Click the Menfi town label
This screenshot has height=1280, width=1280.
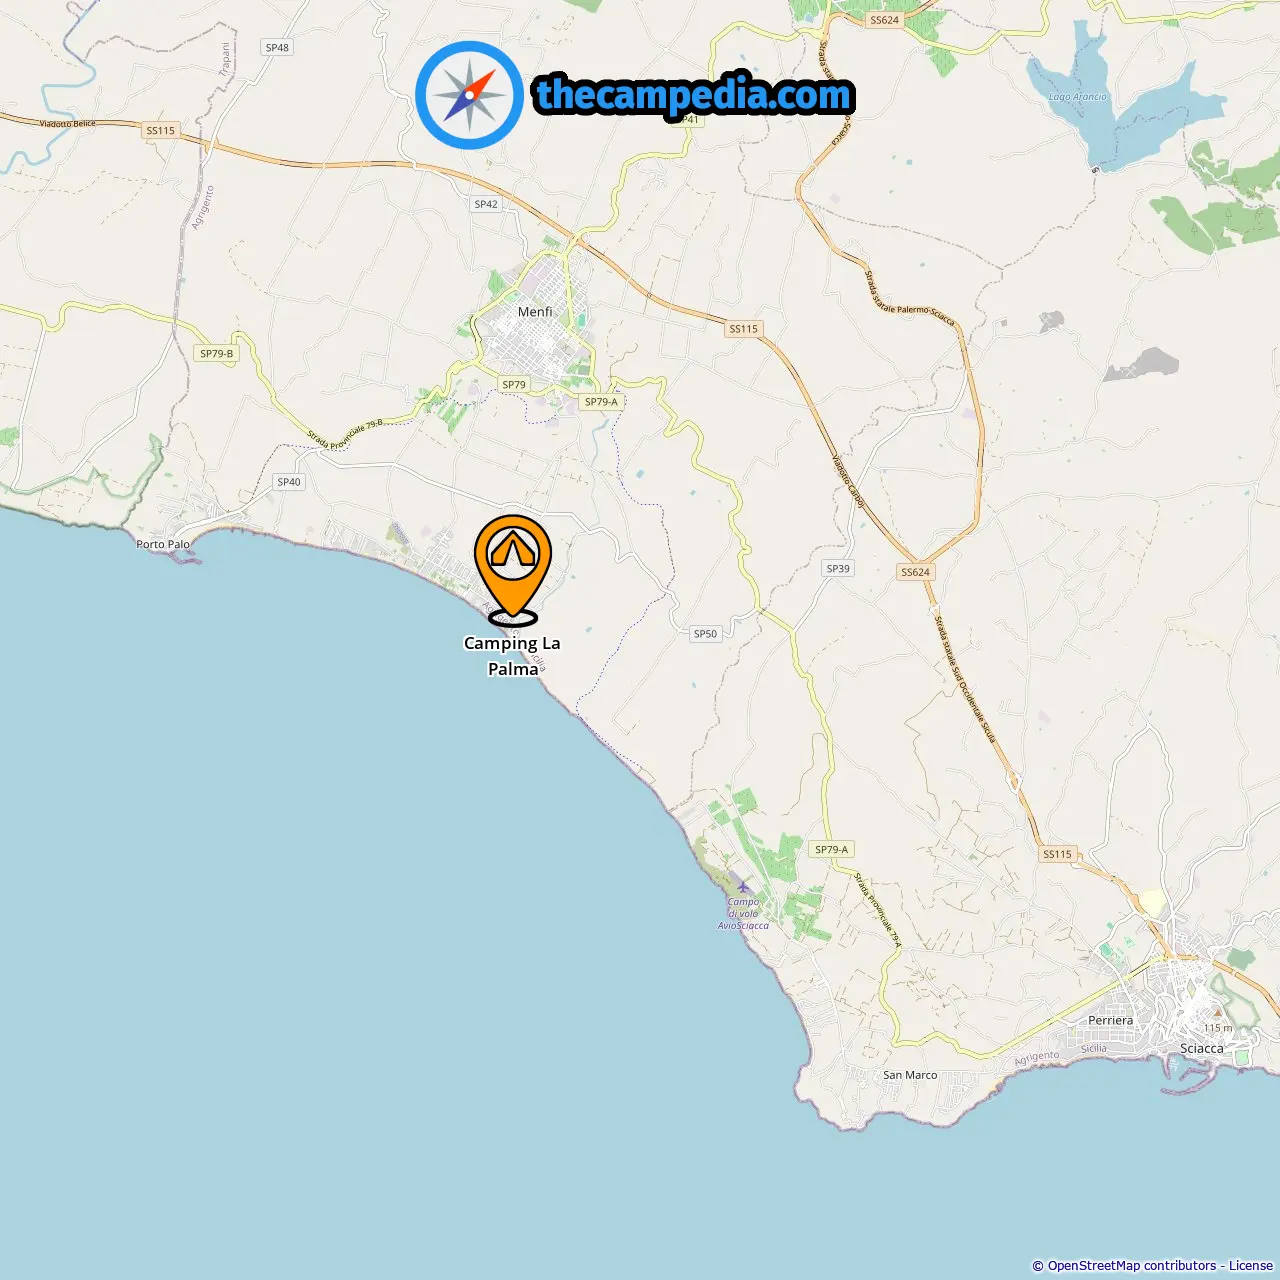(x=535, y=312)
